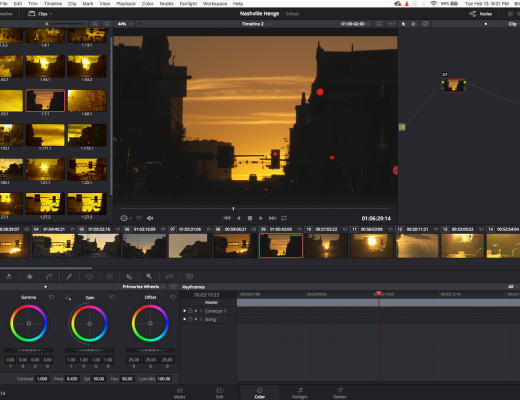Open the Curves palette
Viewport: 520px width, 400px height.
[49, 276]
